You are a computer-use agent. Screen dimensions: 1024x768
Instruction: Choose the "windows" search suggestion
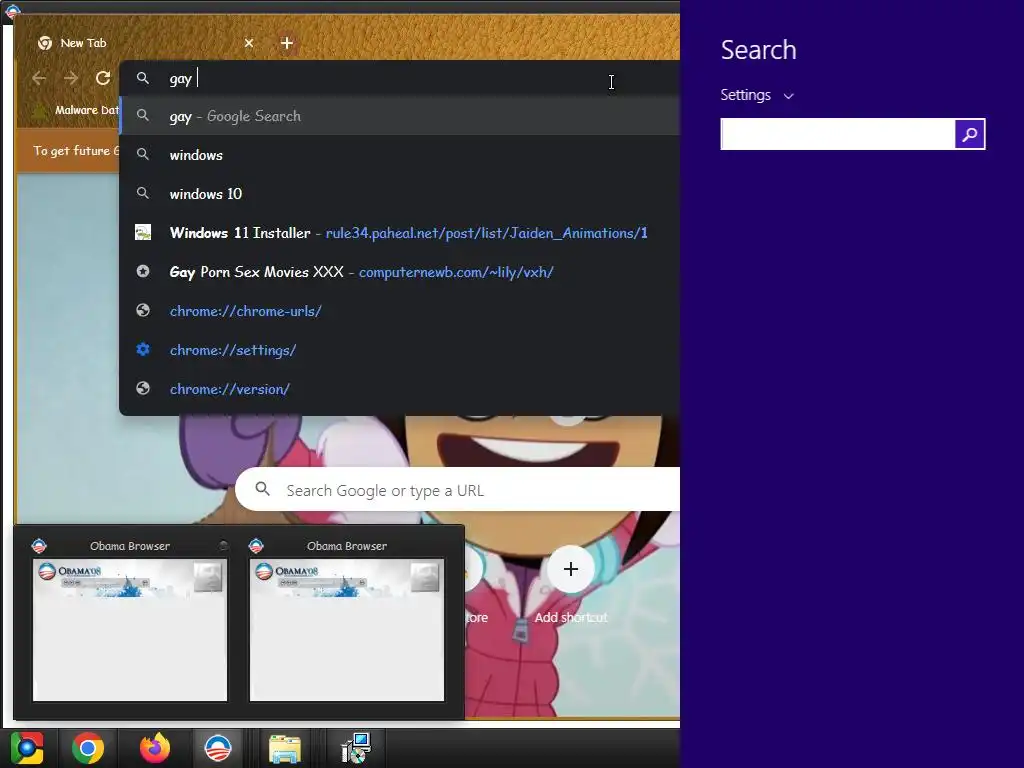tap(400, 155)
